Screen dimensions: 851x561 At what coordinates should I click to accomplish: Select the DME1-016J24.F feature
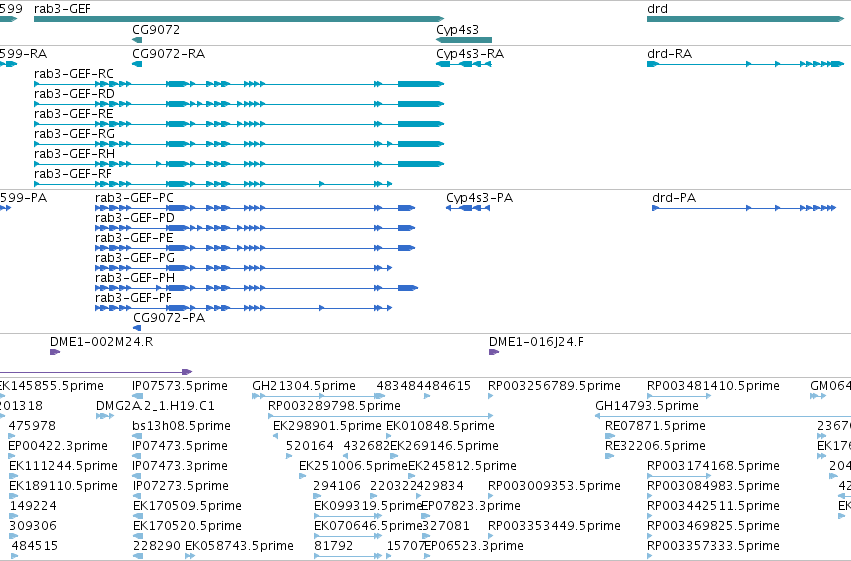pos(536,342)
